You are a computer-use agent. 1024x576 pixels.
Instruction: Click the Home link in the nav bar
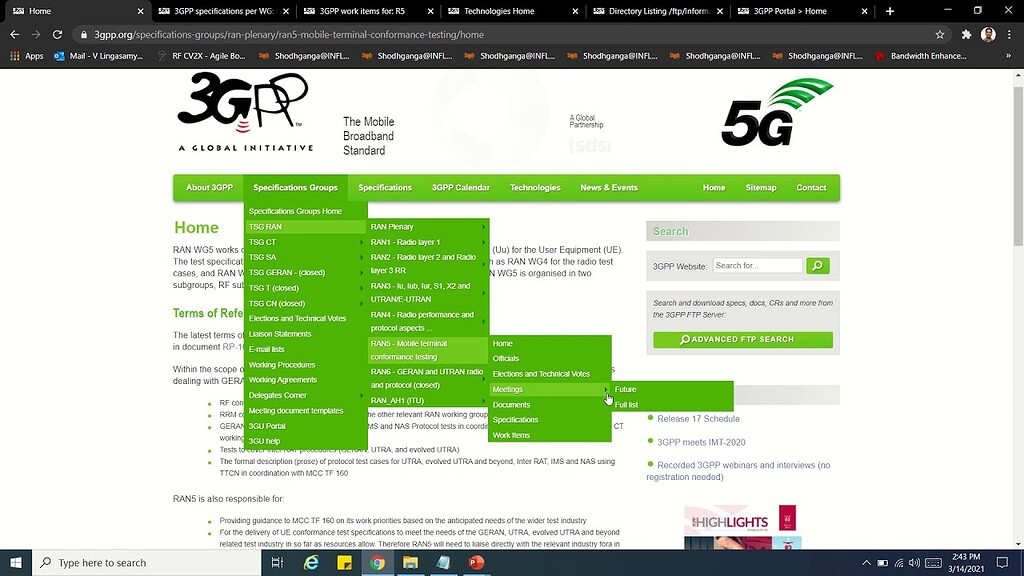coord(714,187)
